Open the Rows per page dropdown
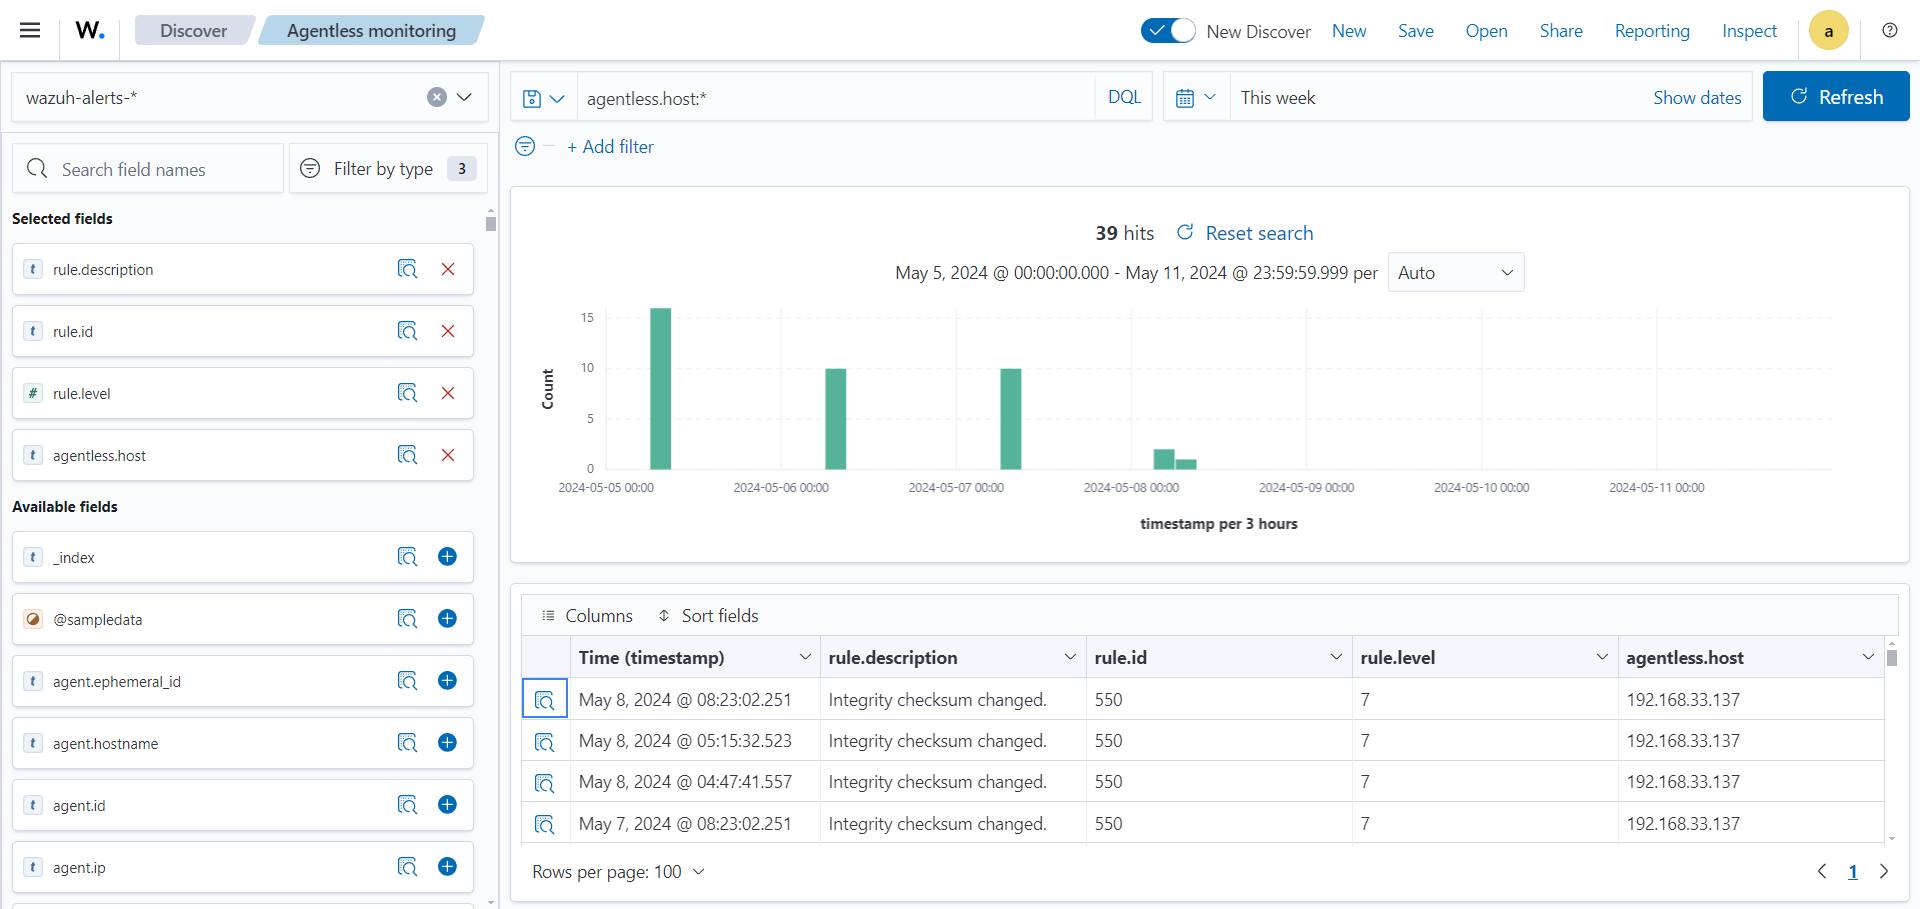Image resolution: width=1920 pixels, height=909 pixels. [618, 872]
